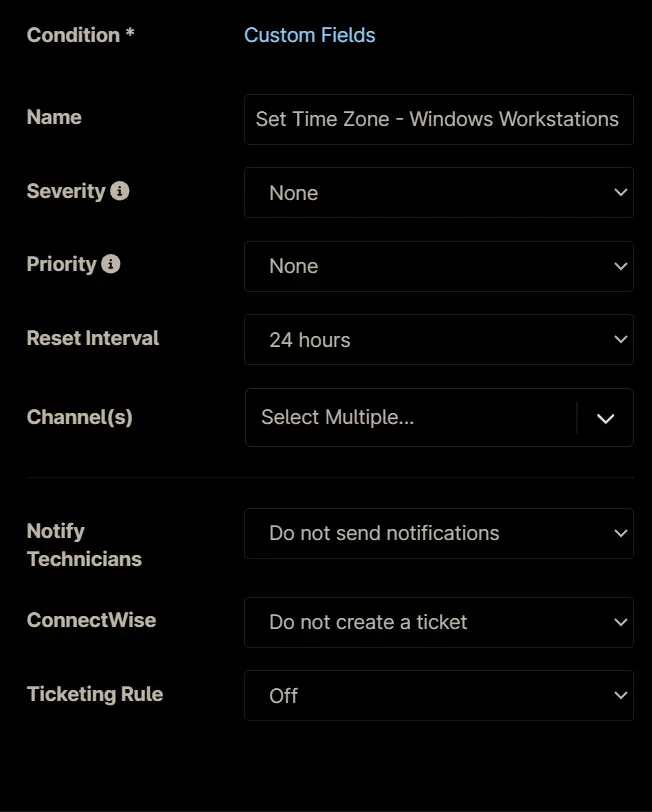This screenshot has width=652, height=812.
Task: Click the Ticketing Rule chevron arrow
Action: point(620,695)
